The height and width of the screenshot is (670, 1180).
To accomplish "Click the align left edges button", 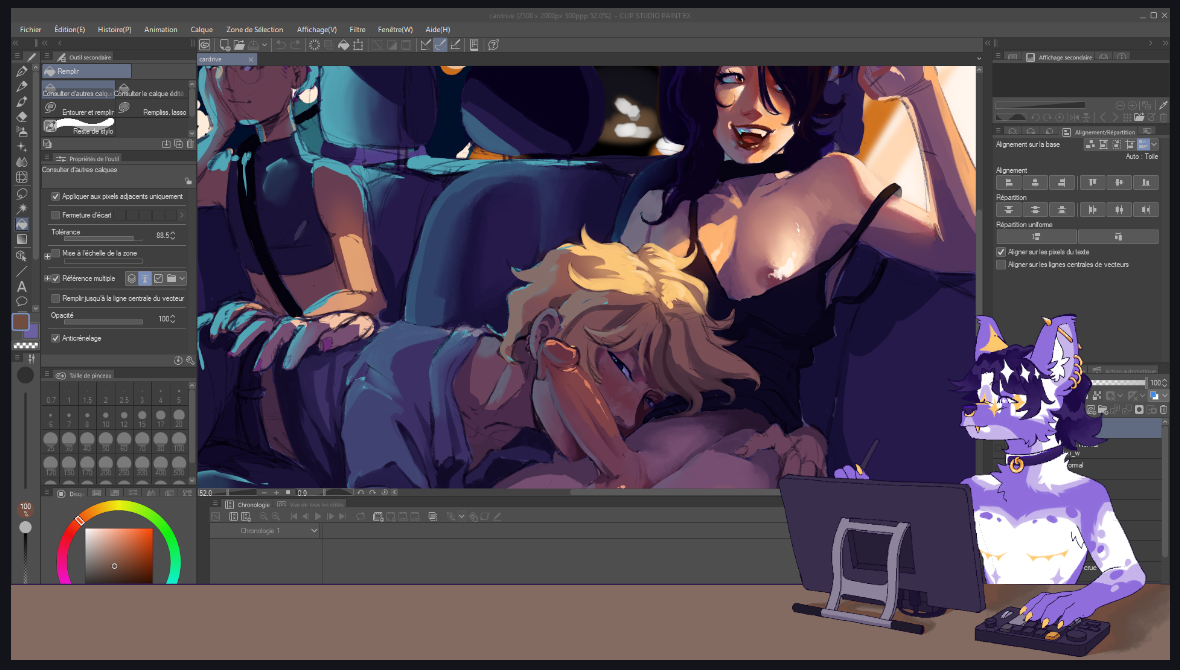I will (1008, 182).
